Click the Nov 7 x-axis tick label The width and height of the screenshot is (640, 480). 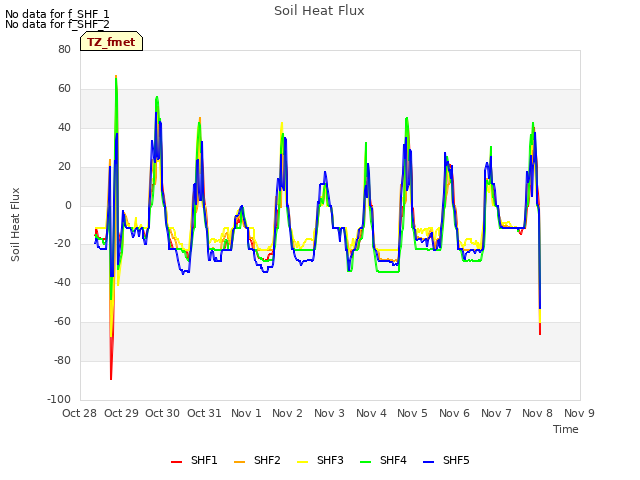tap(496, 413)
